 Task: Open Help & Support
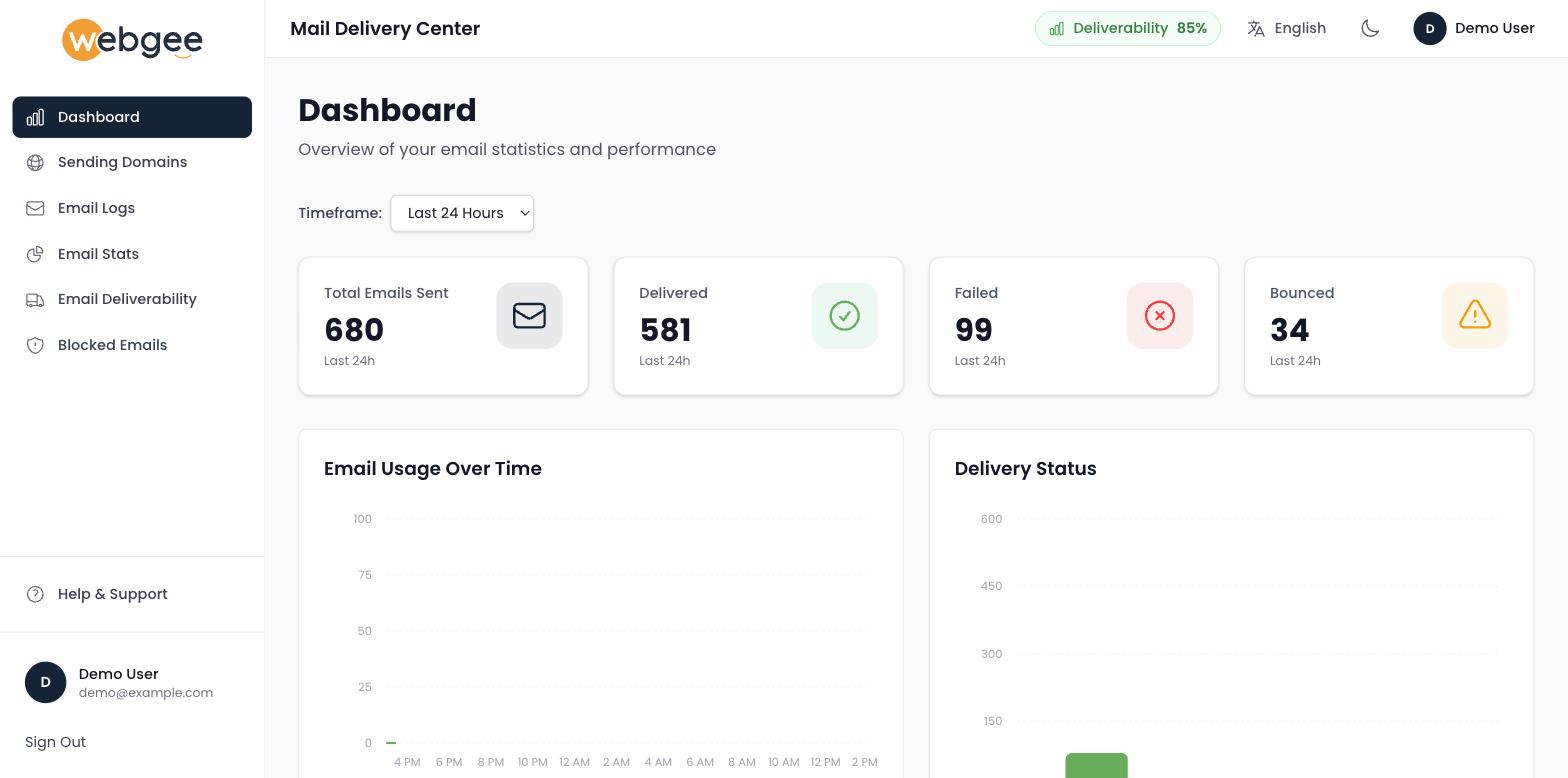tap(132, 594)
